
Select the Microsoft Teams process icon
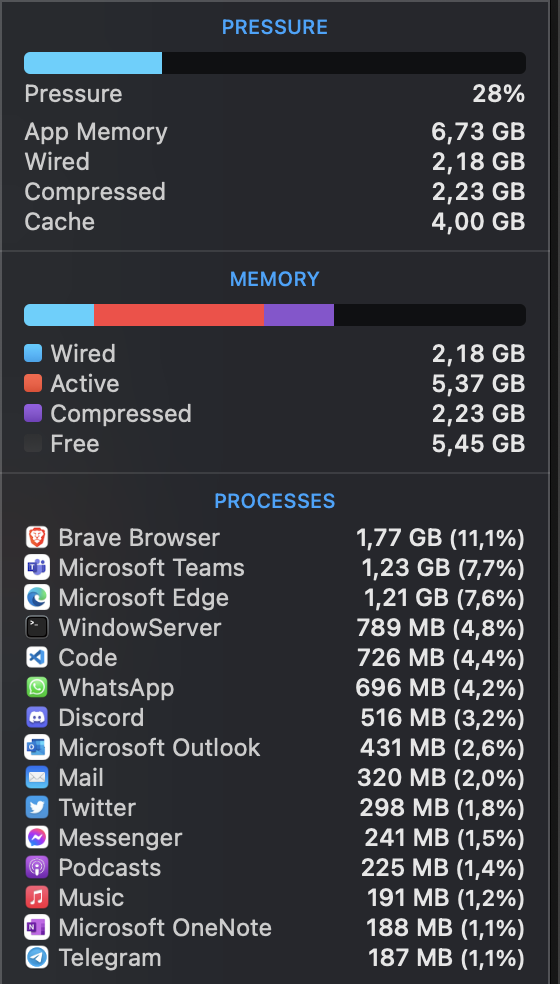(x=37, y=568)
